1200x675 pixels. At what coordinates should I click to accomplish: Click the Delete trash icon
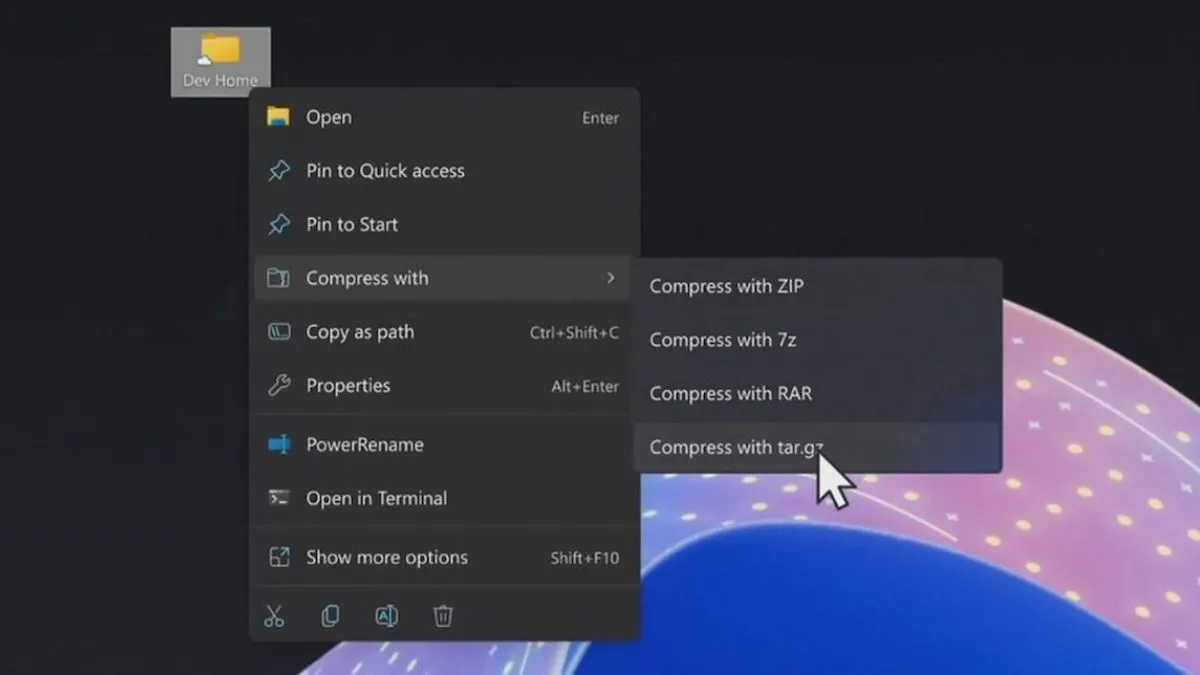pos(443,615)
